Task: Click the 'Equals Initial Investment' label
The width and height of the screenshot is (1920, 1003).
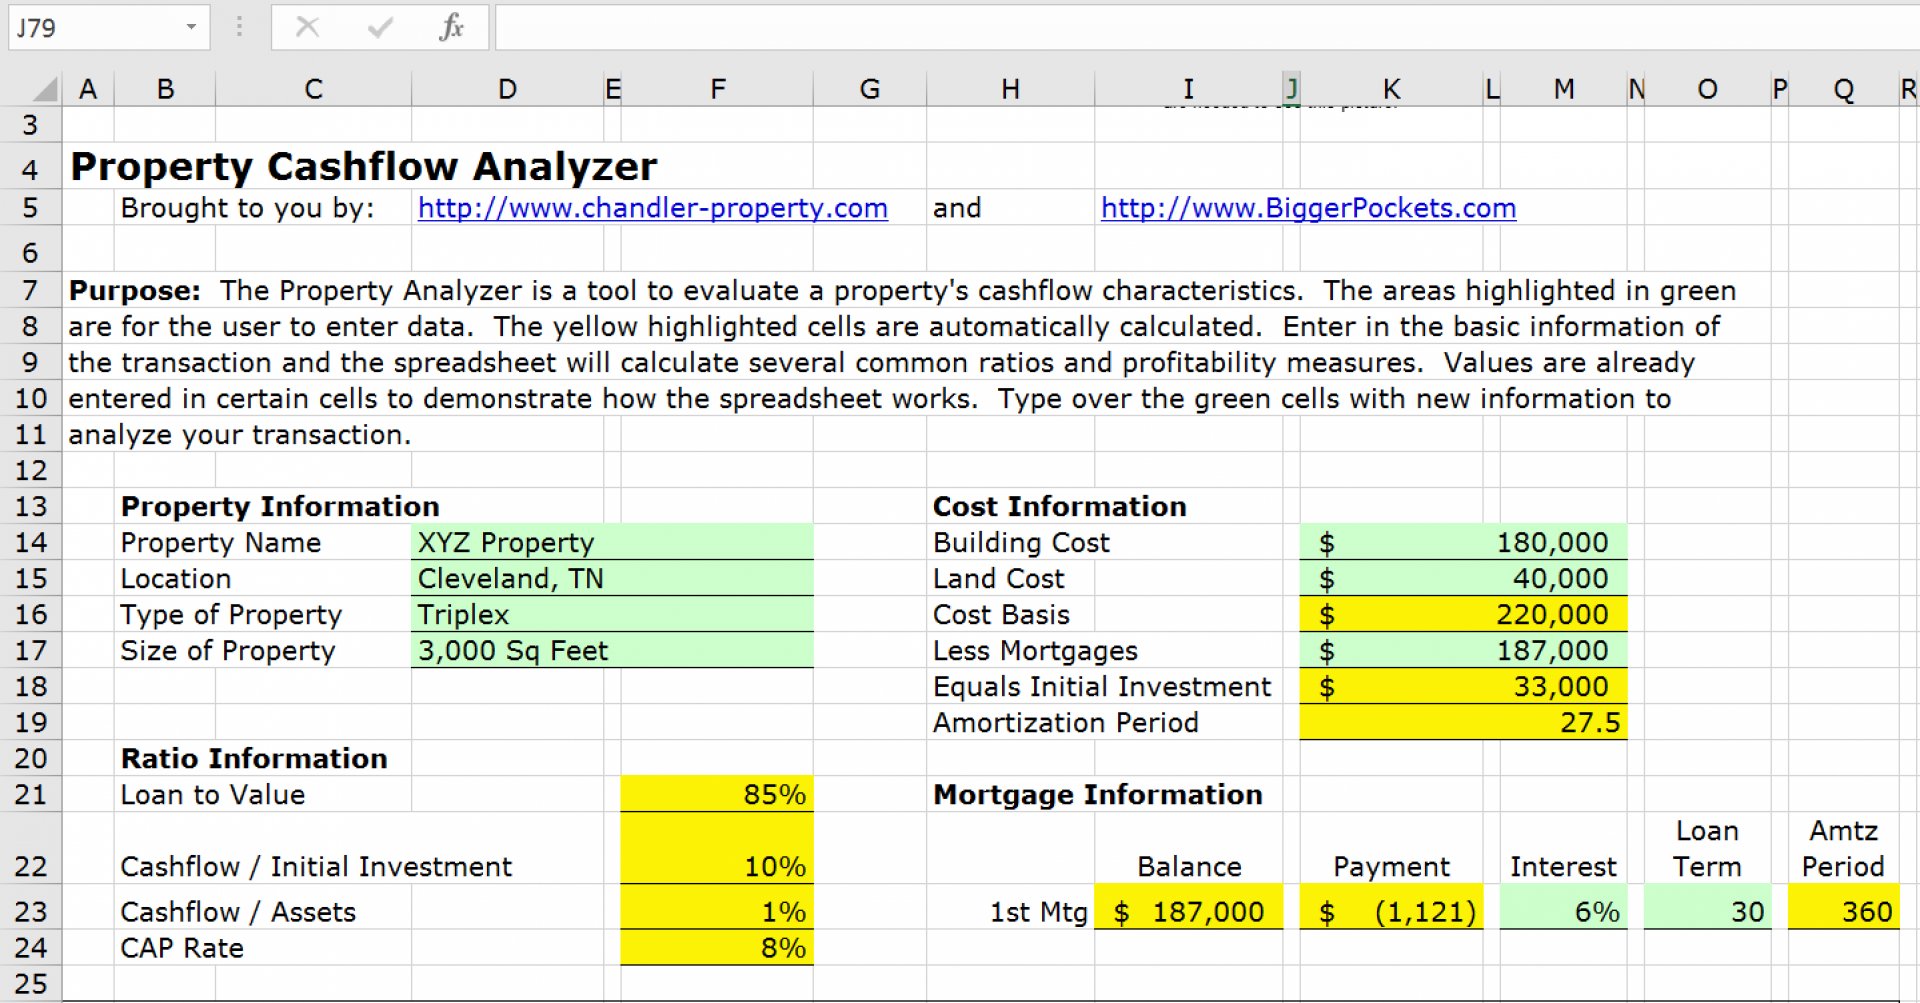Action: 1102,686
